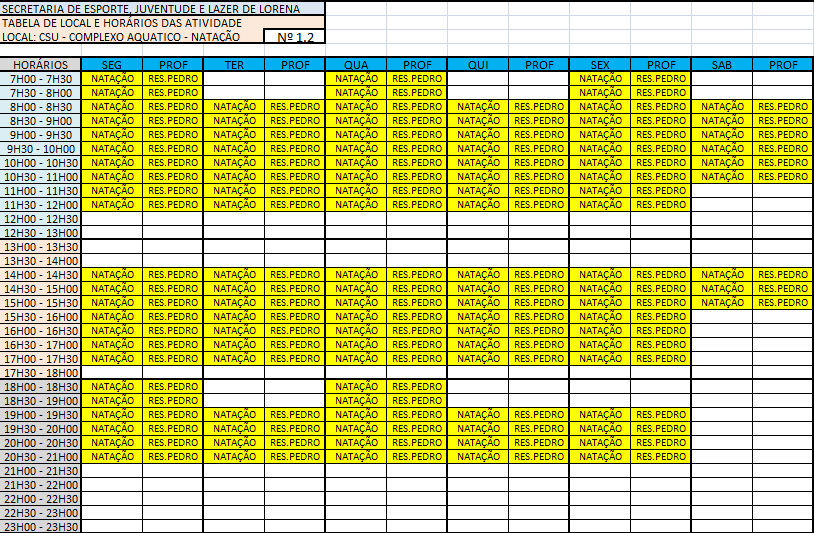Click TER NATAÇÃO cell at 9H00 - 9H30
The width and height of the screenshot is (814, 533).
(234, 135)
